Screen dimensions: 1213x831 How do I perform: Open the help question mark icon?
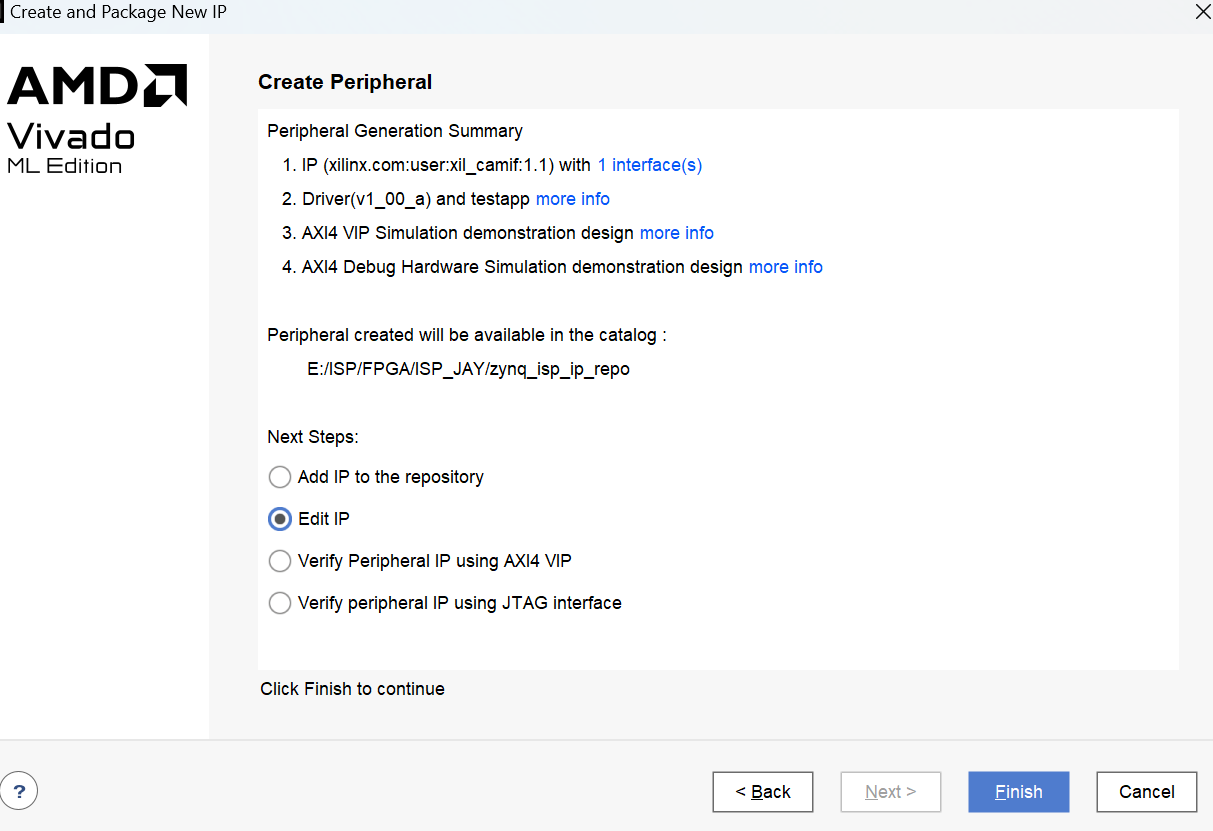(x=20, y=791)
